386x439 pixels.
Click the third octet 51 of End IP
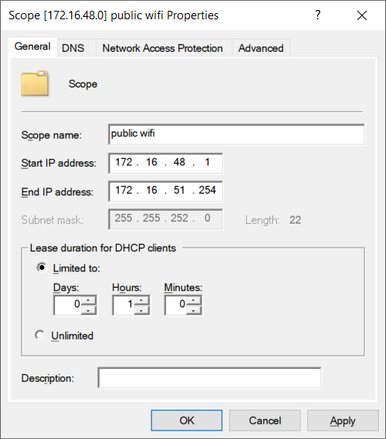point(179,190)
